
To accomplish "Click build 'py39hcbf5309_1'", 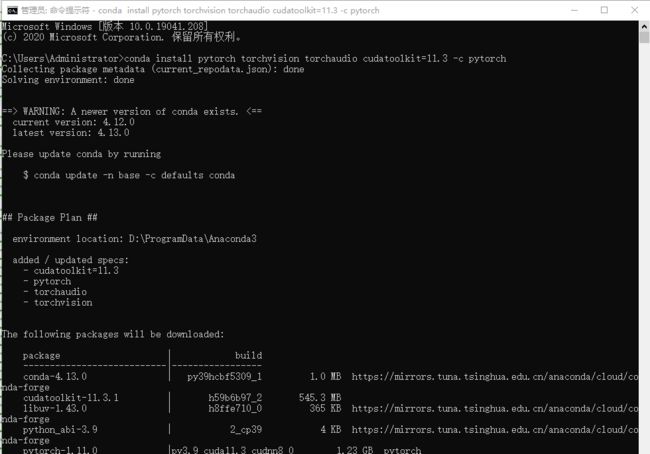I will 224,377.
